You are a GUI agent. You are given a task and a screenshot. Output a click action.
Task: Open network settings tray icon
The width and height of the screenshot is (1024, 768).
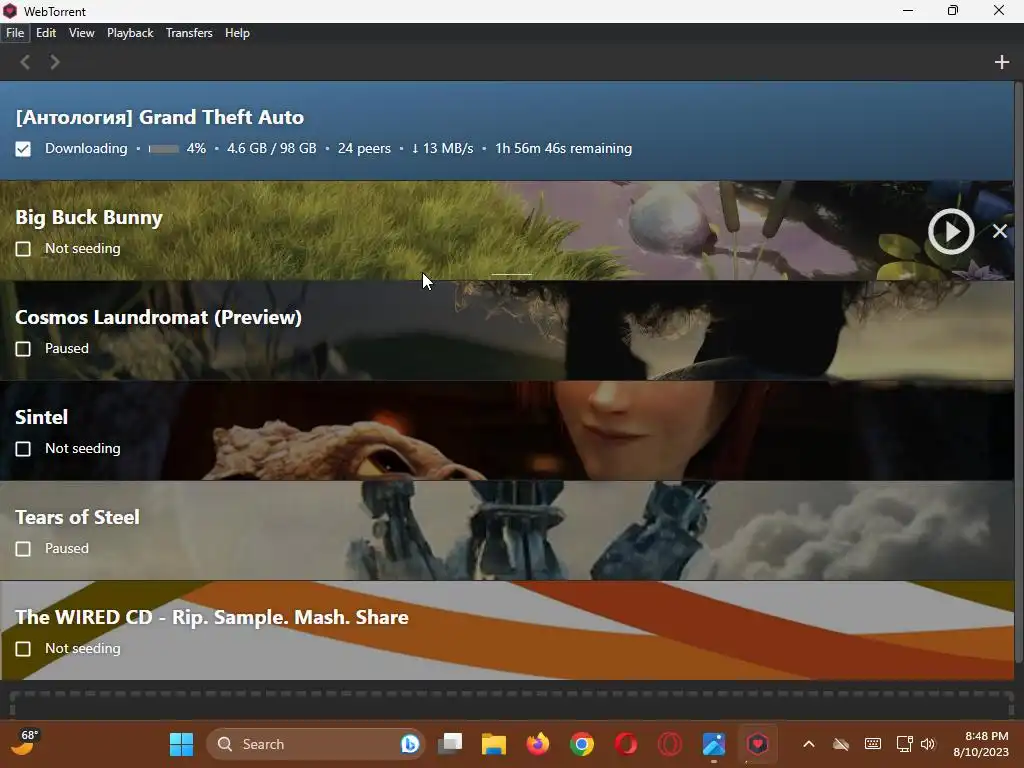pos(904,744)
